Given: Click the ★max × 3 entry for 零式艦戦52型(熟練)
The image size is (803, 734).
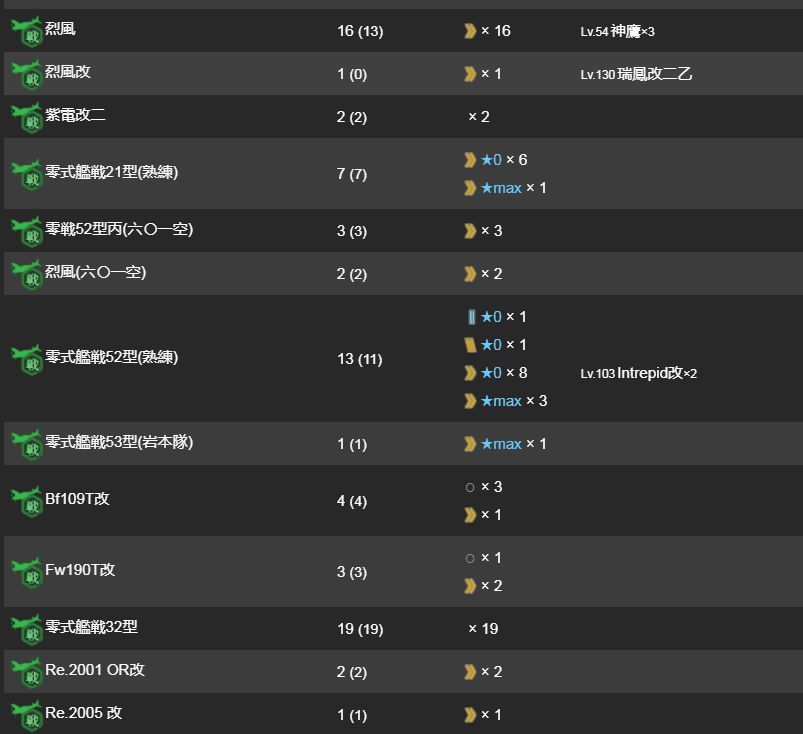Looking at the screenshot, I should point(514,401).
